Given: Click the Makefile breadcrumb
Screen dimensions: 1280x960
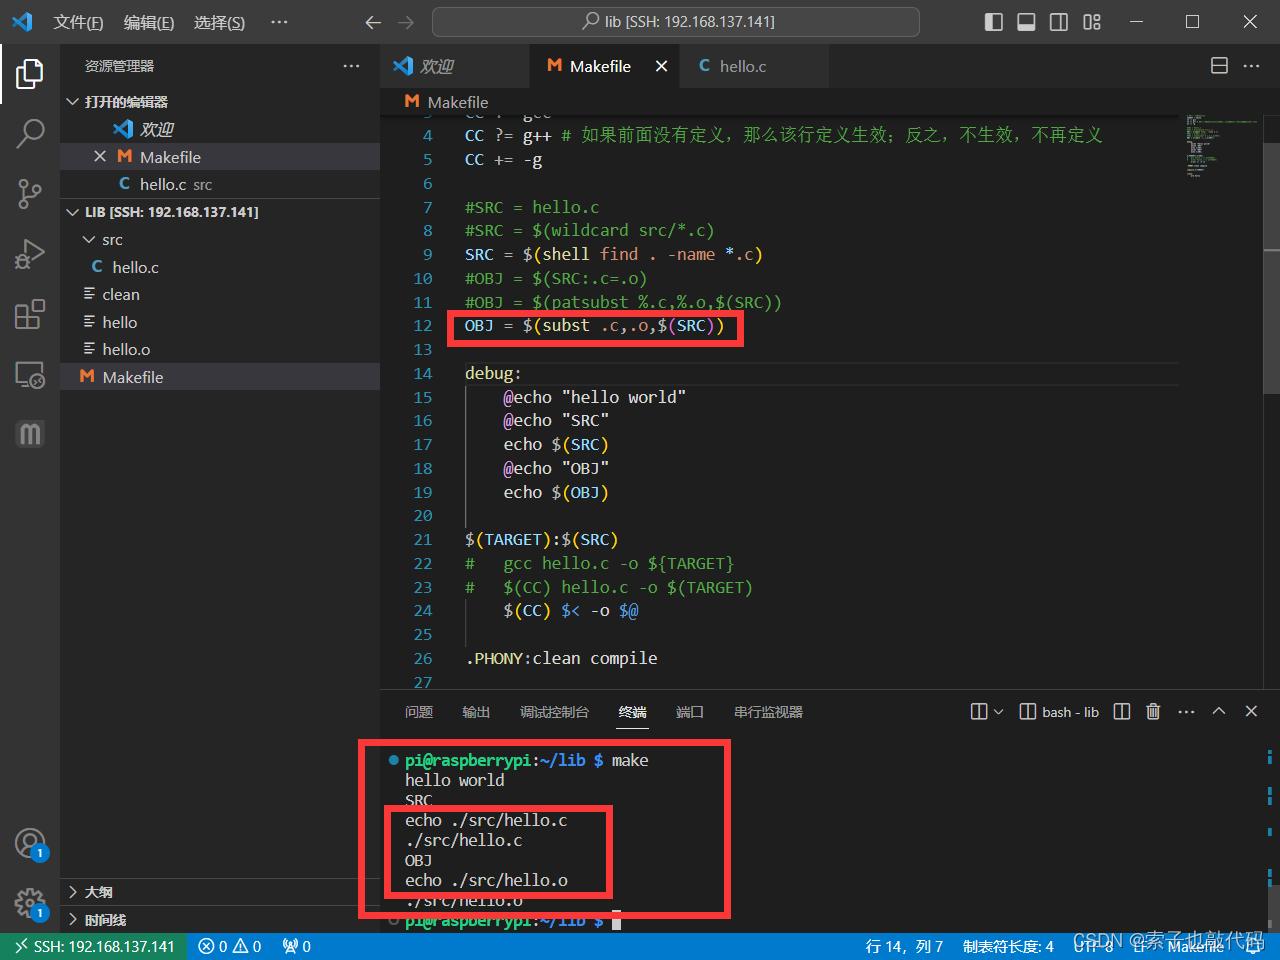Looking at the screenshot, I should pos(446,102).
